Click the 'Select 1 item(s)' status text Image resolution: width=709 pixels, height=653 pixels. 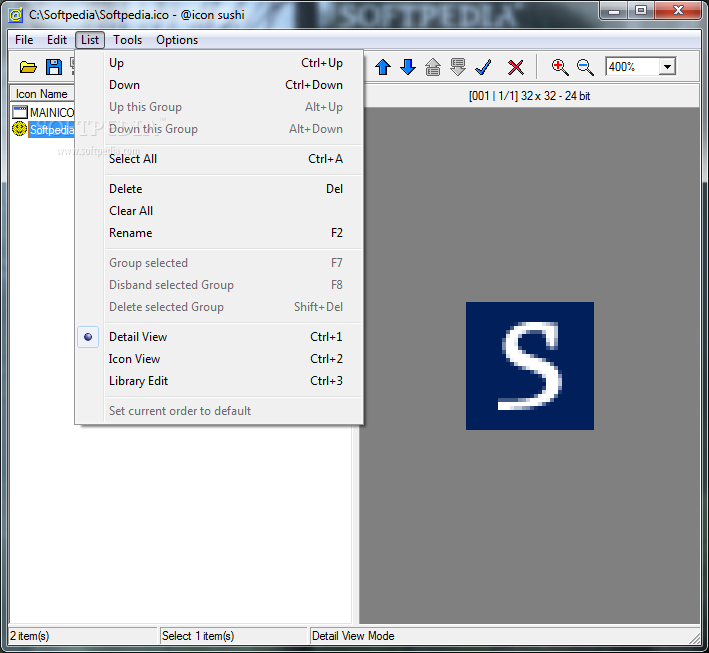point(198,636)
